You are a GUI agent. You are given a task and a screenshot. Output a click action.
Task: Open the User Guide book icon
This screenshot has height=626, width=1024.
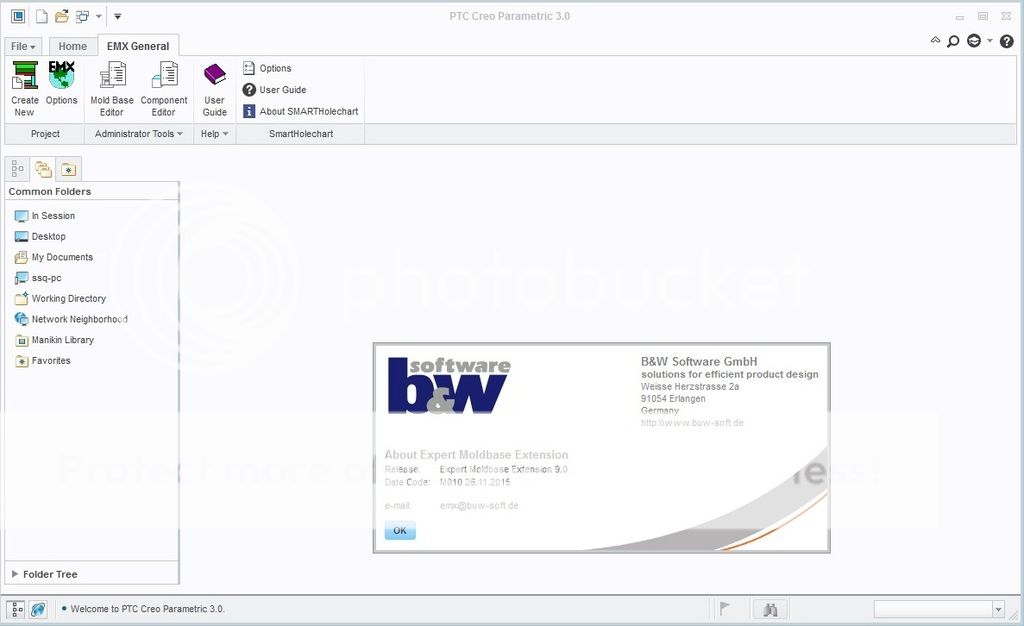point(215,88)
